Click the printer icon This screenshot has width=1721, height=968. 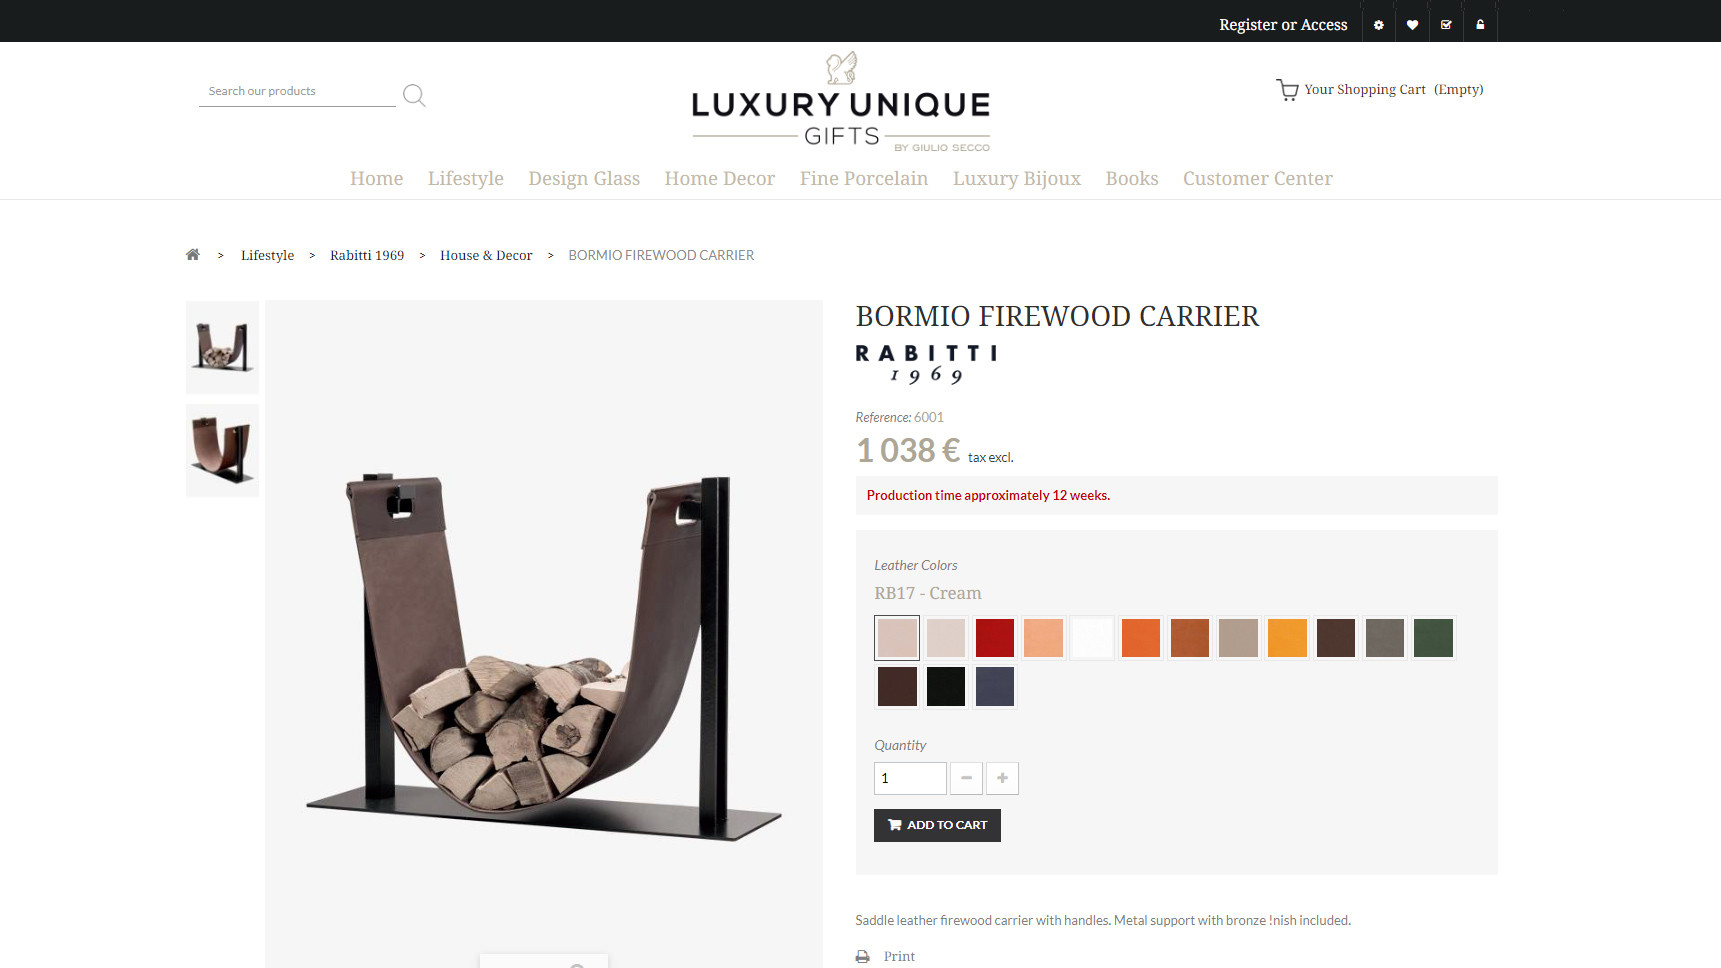[x=862, y=957]
